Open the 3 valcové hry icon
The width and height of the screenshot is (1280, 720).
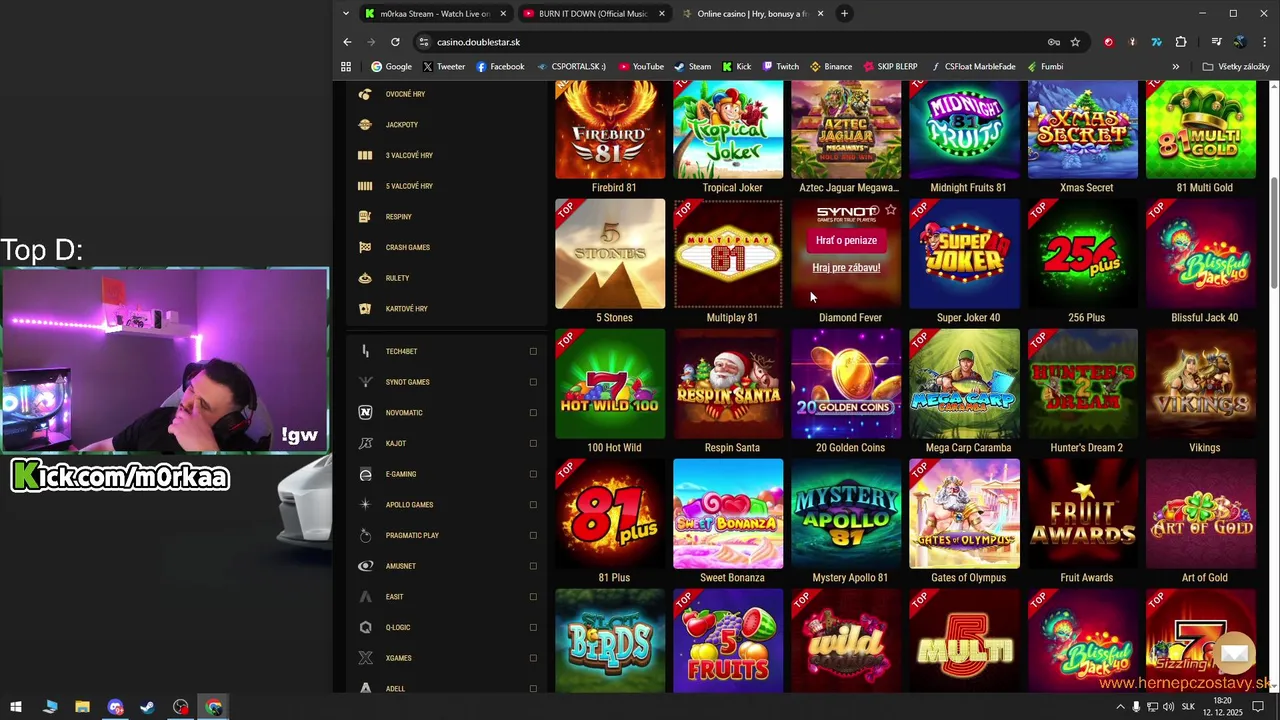click(x=365, y=155)
